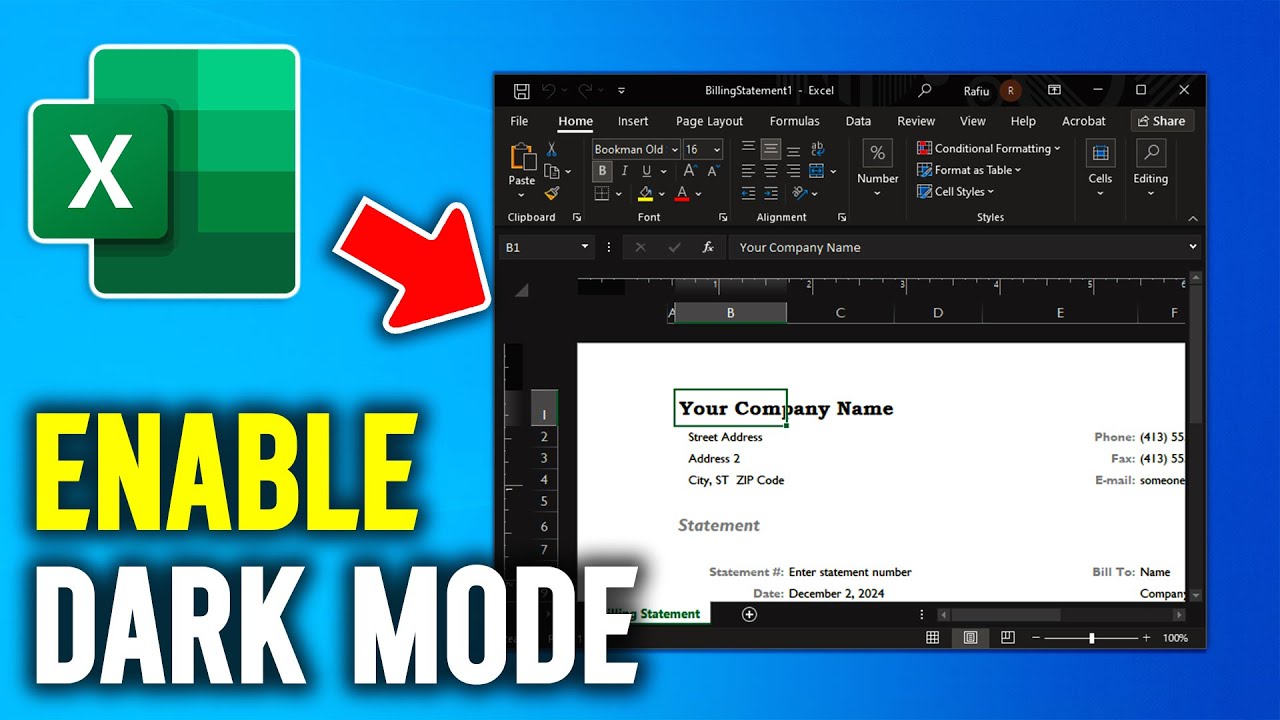
Task: Zoom in with the plus icon
Action: point(1148,638)
